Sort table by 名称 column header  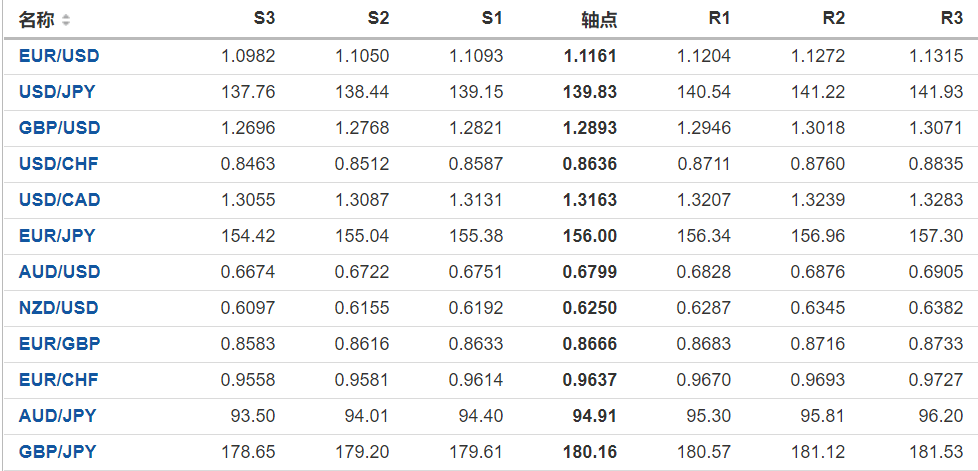pyautogui.click(x=38, y=20)
